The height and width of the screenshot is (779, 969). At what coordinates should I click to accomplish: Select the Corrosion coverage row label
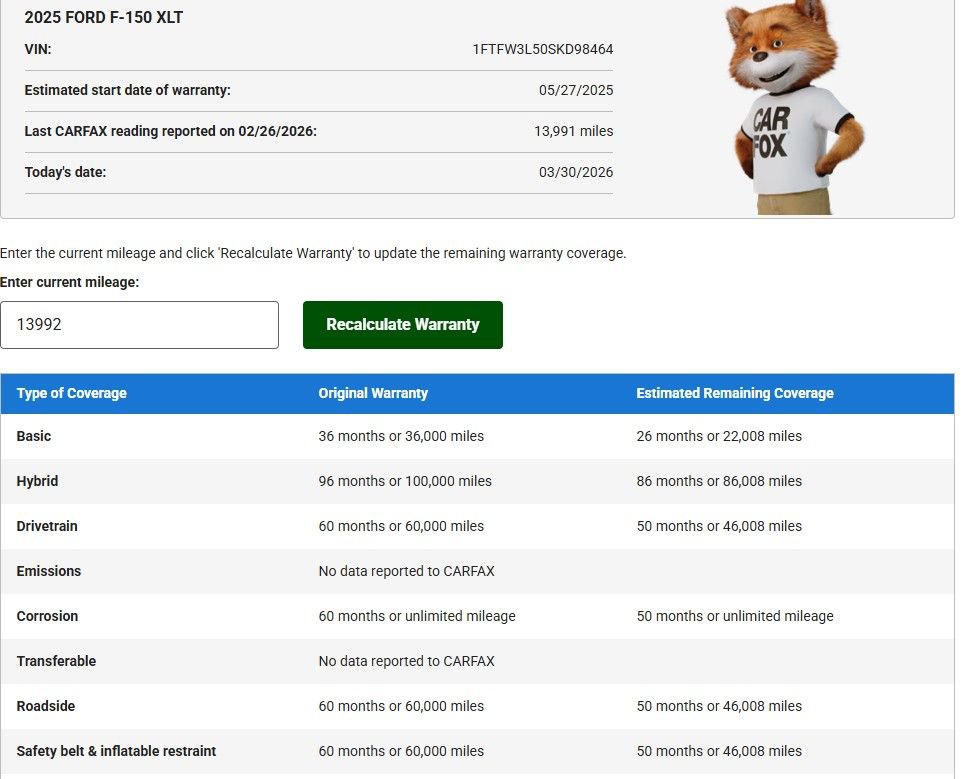(x=48, y=617)
